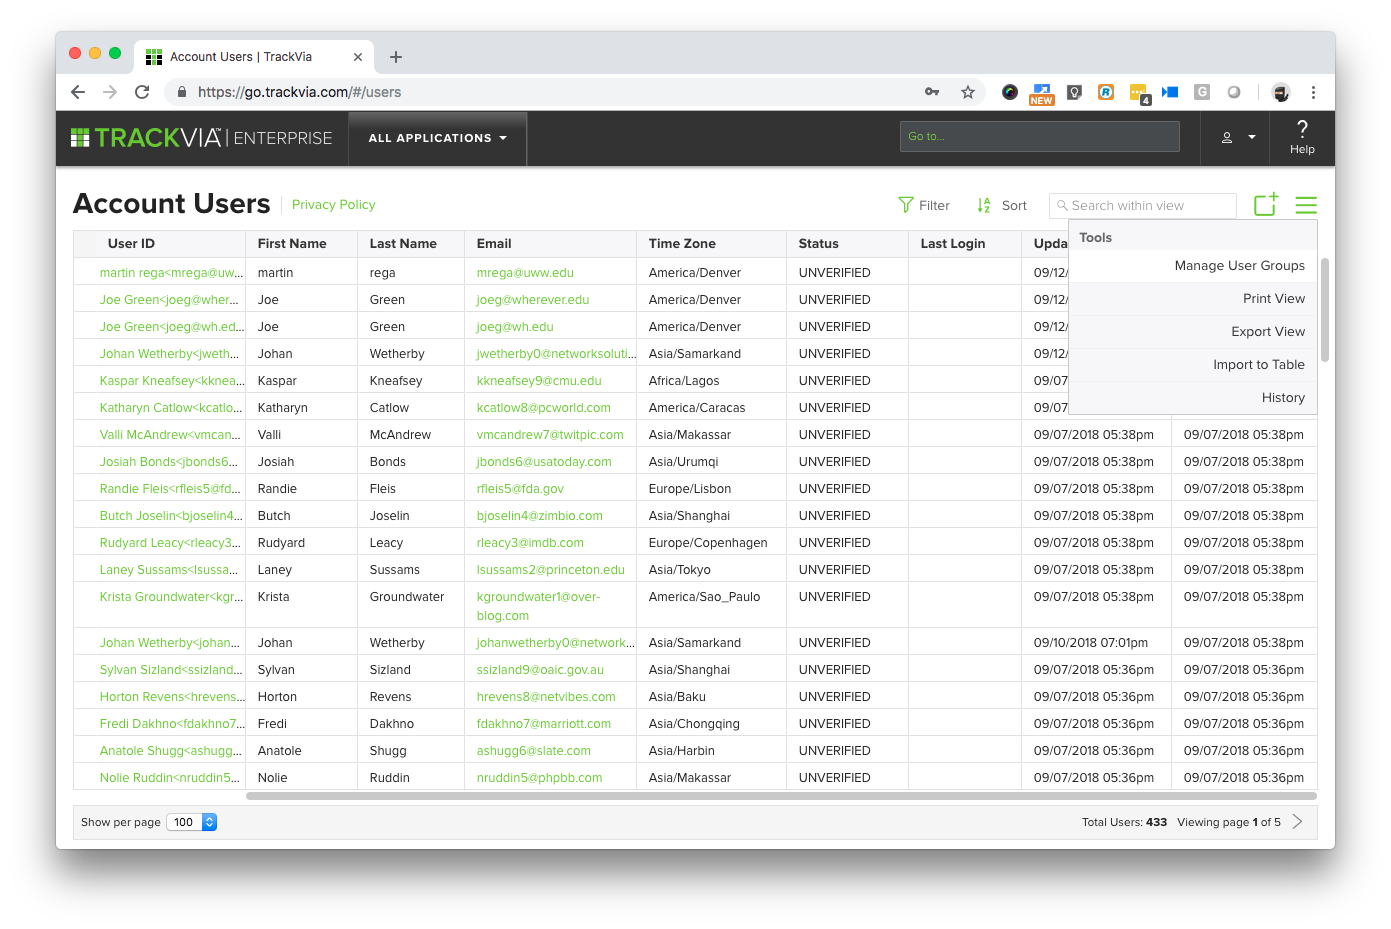Open Nolie Ruddin user link

[169, 778]
